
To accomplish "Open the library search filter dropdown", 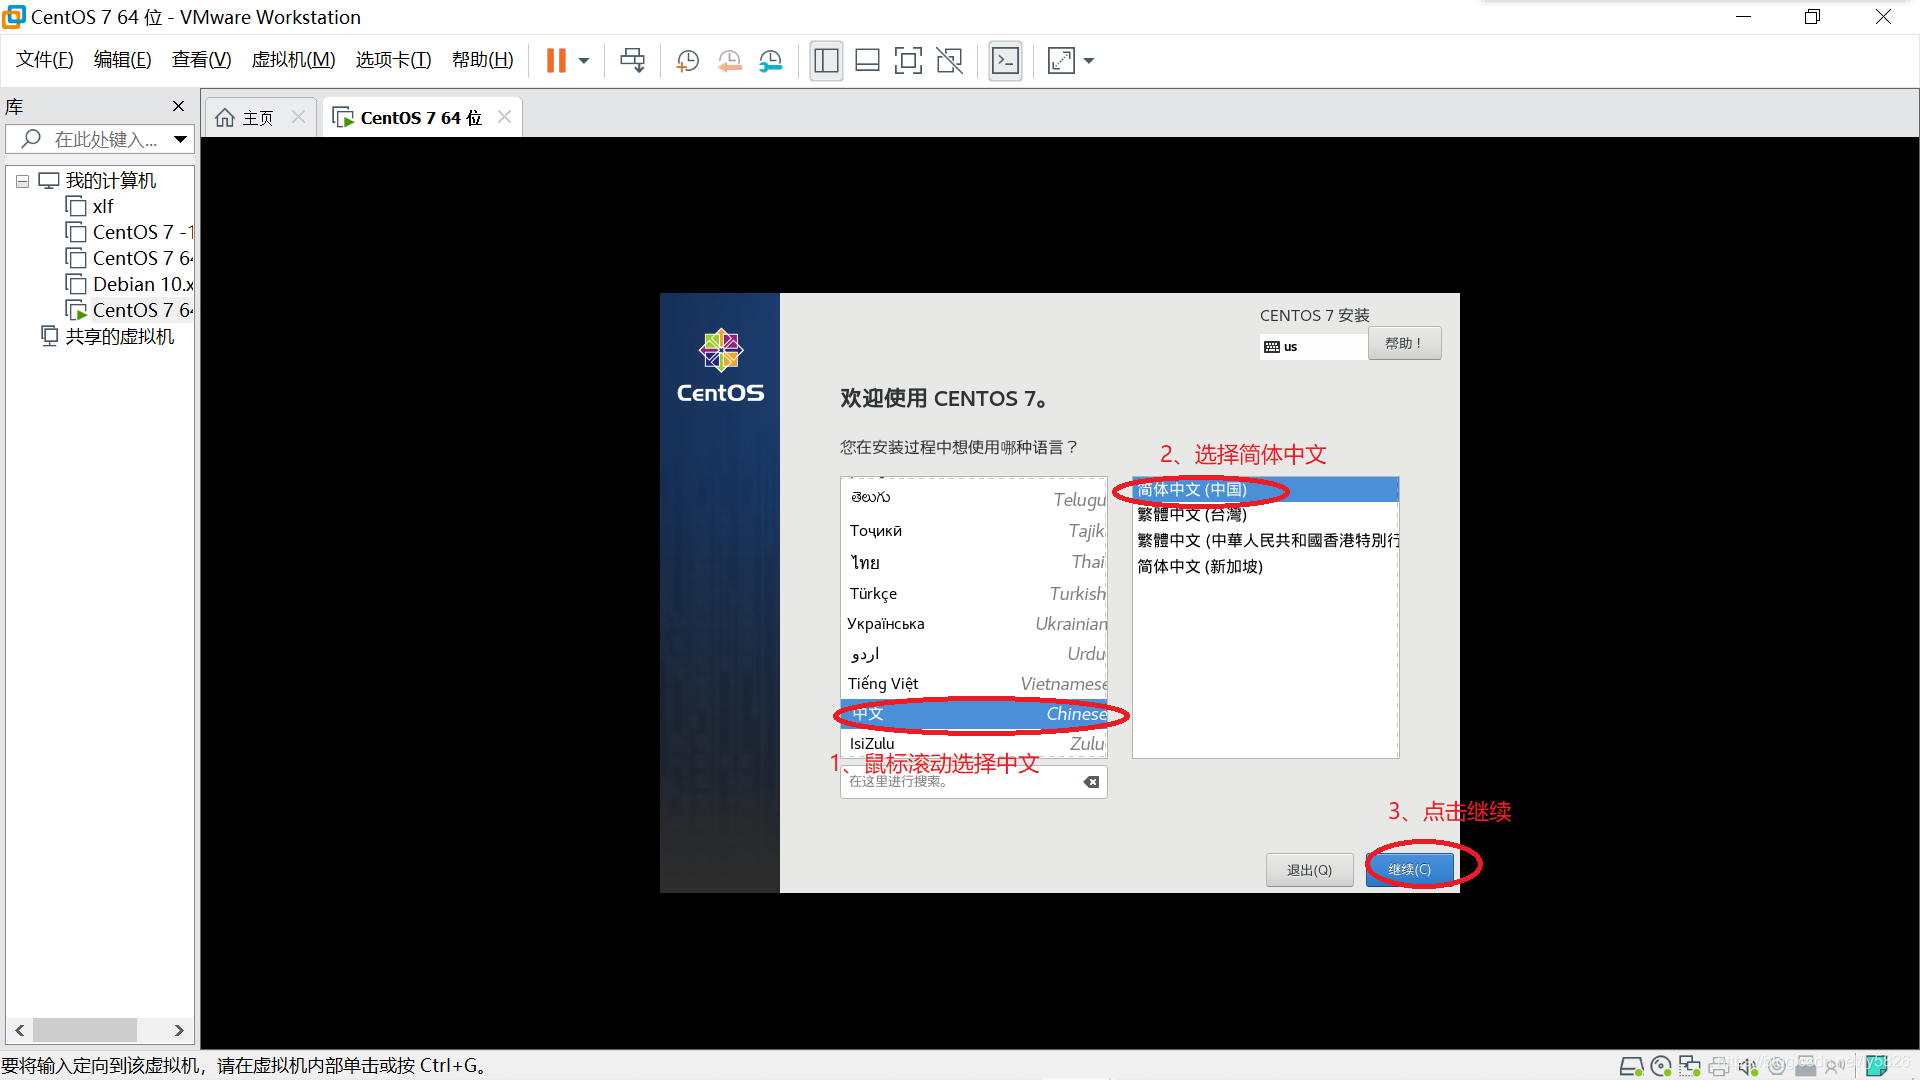I will coord(180,139).
